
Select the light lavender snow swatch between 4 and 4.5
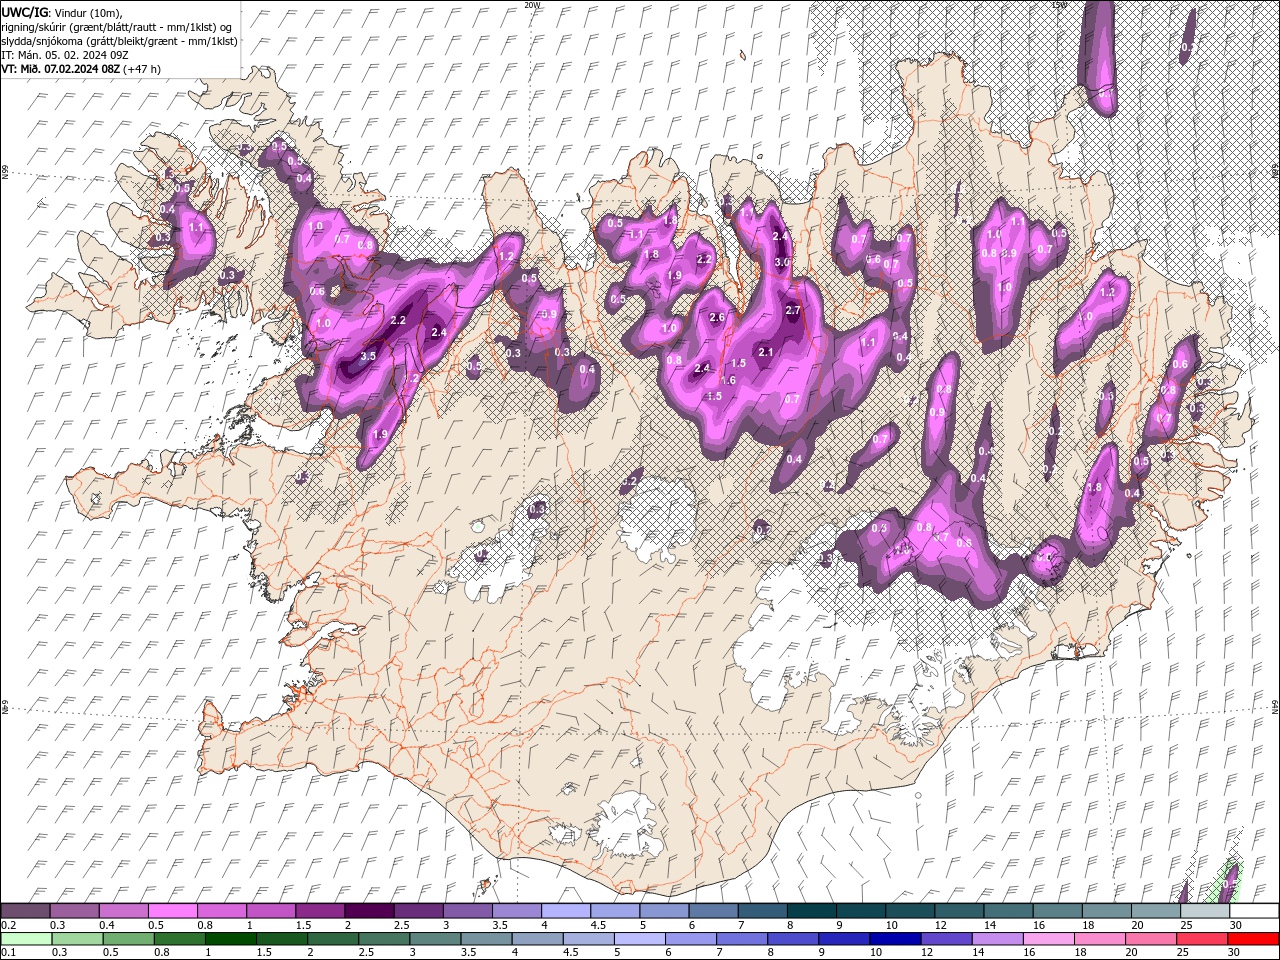tap(566, 911)
